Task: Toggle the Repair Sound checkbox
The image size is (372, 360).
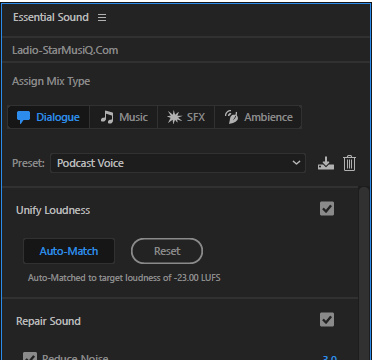Action: point(327,320)
